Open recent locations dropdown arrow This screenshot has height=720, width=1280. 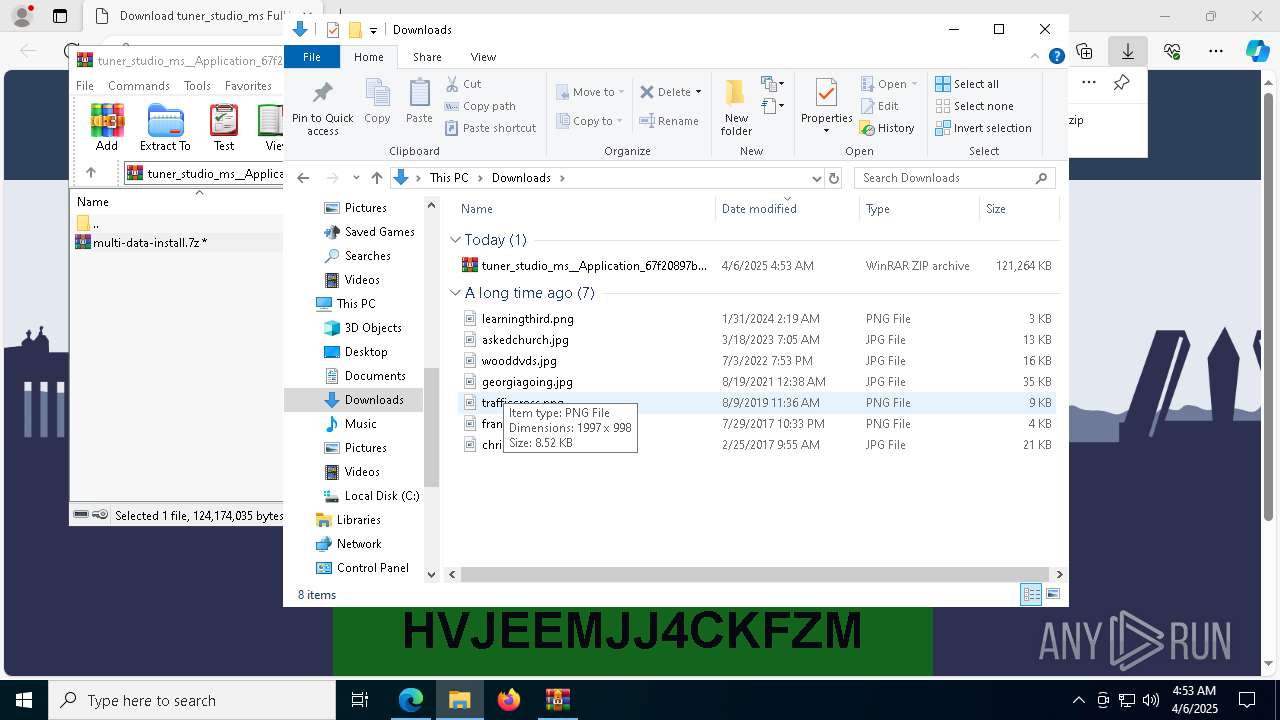pyautogui.click(x=355, y=178)
